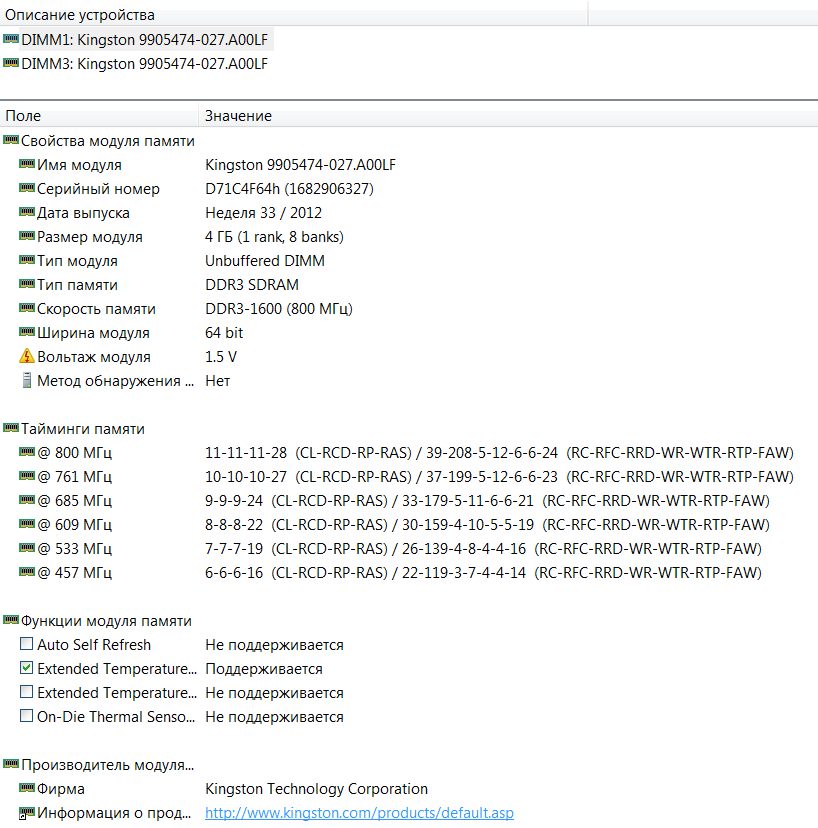Screen dimensions: 818x828
Task: Click the icon next to 'Производитель модуля'
Action: pyautogui.click(x=11, y=764)
